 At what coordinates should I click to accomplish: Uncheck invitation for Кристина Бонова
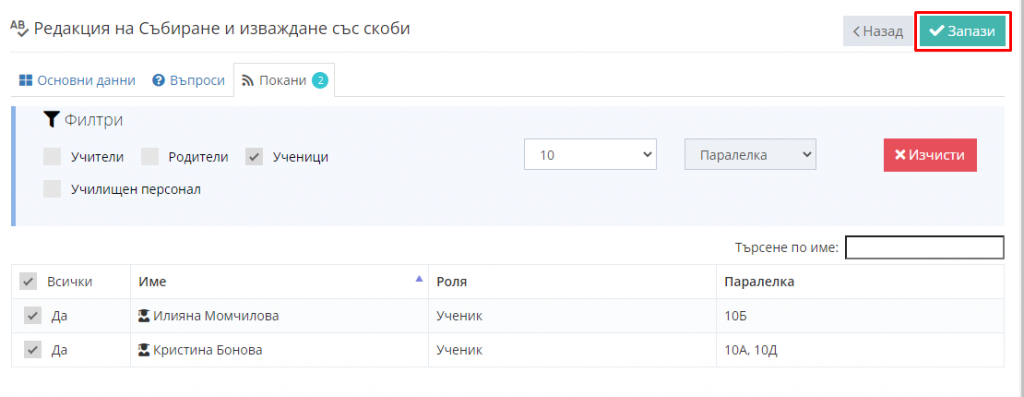pos(33,350)
